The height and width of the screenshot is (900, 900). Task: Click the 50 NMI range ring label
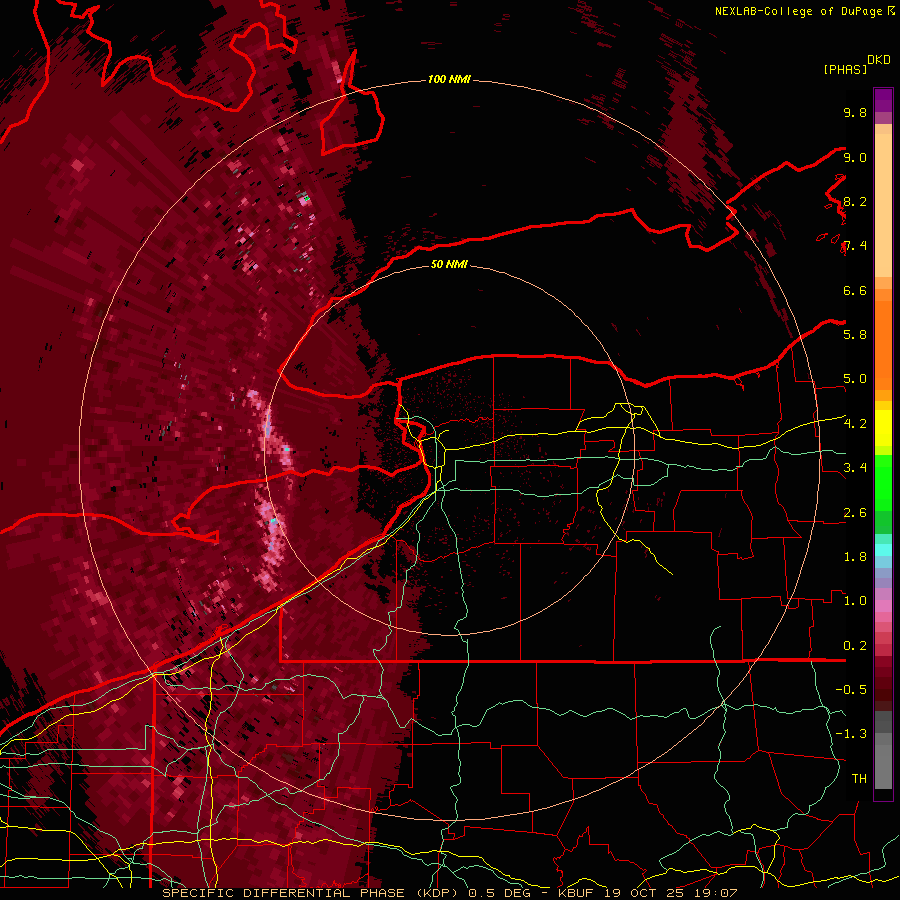(x=449, y=265)
